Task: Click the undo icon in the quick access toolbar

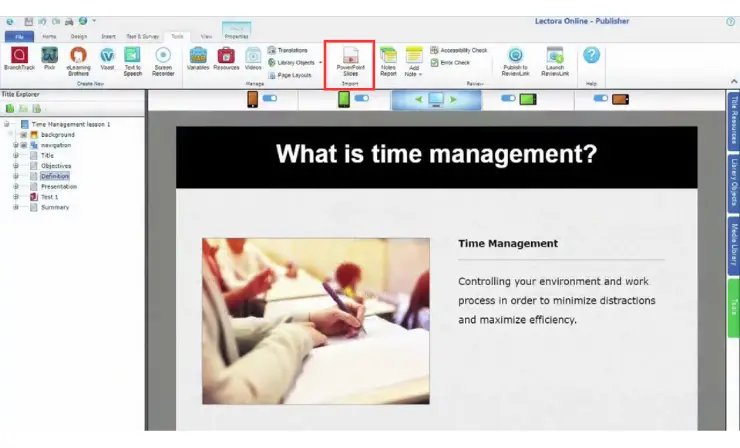Action: [42, 21]
